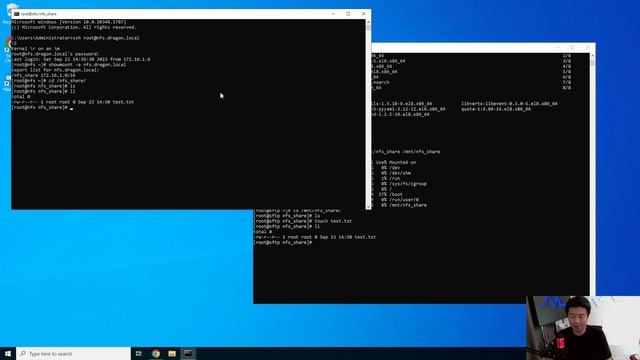Click the Microsoft Windows version line
Image resolution: width=640 pixels, height=360 pixels.
tap(69, 22)
